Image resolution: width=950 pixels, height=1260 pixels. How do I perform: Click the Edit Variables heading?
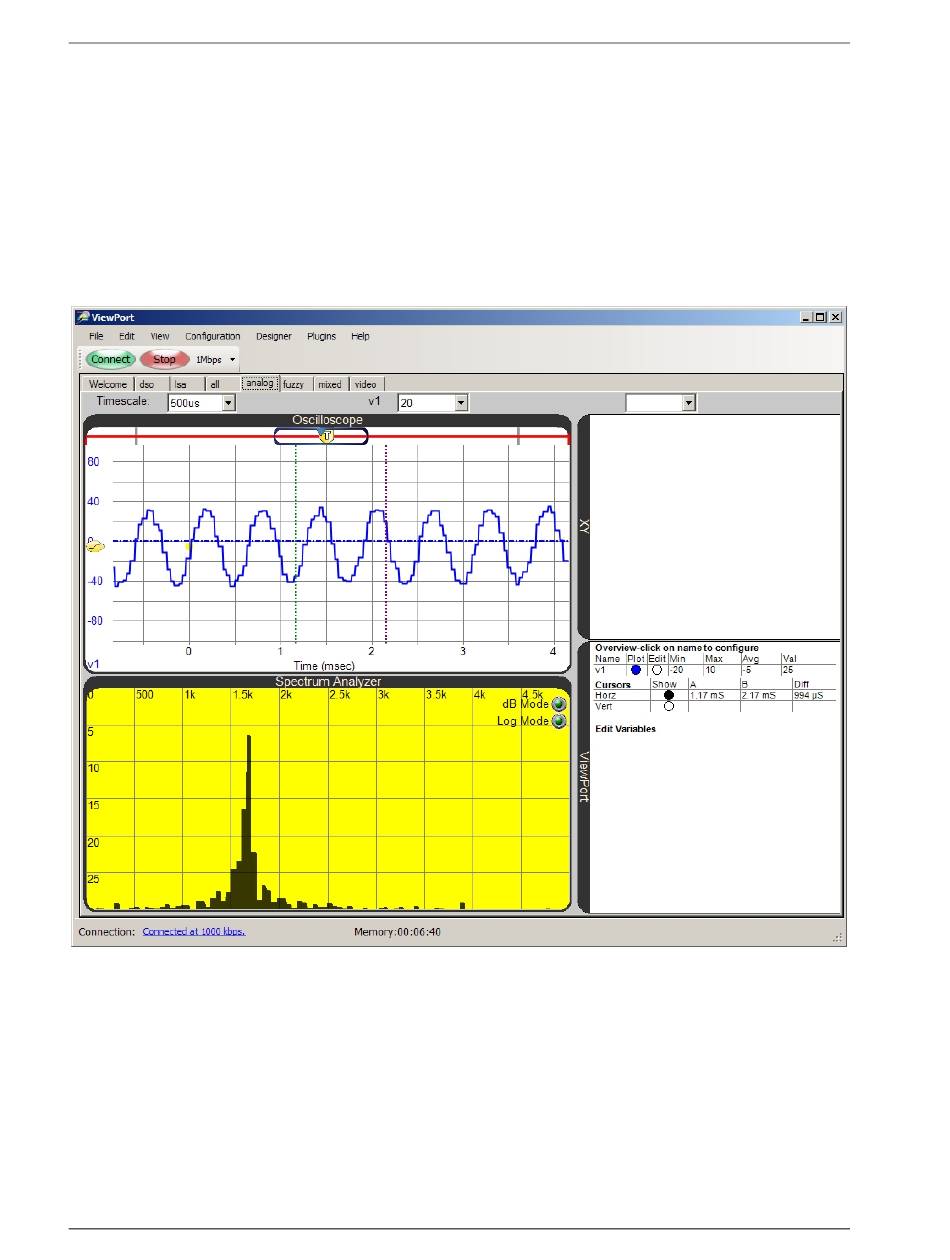[x=625, y=729]
